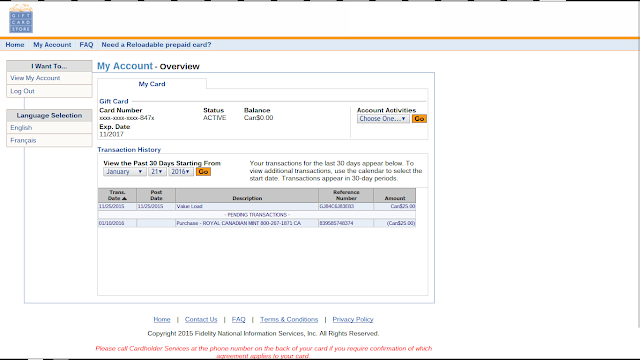Open the Privacy Policy link

pos(353,320)
